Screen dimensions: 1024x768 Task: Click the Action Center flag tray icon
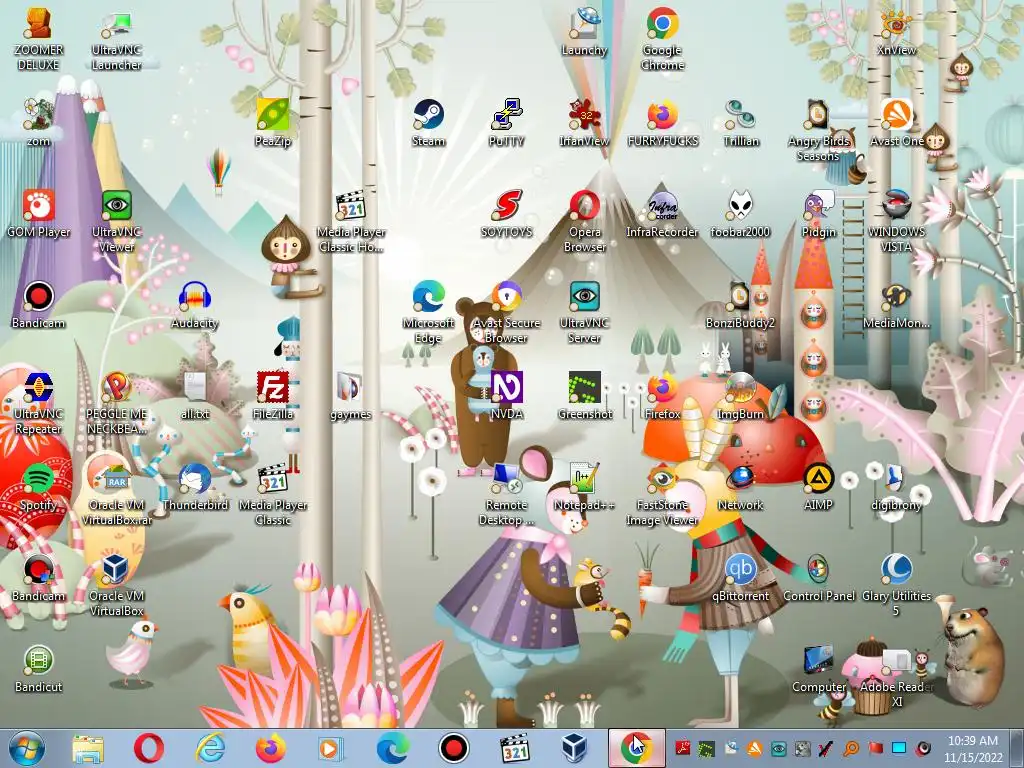875,748
